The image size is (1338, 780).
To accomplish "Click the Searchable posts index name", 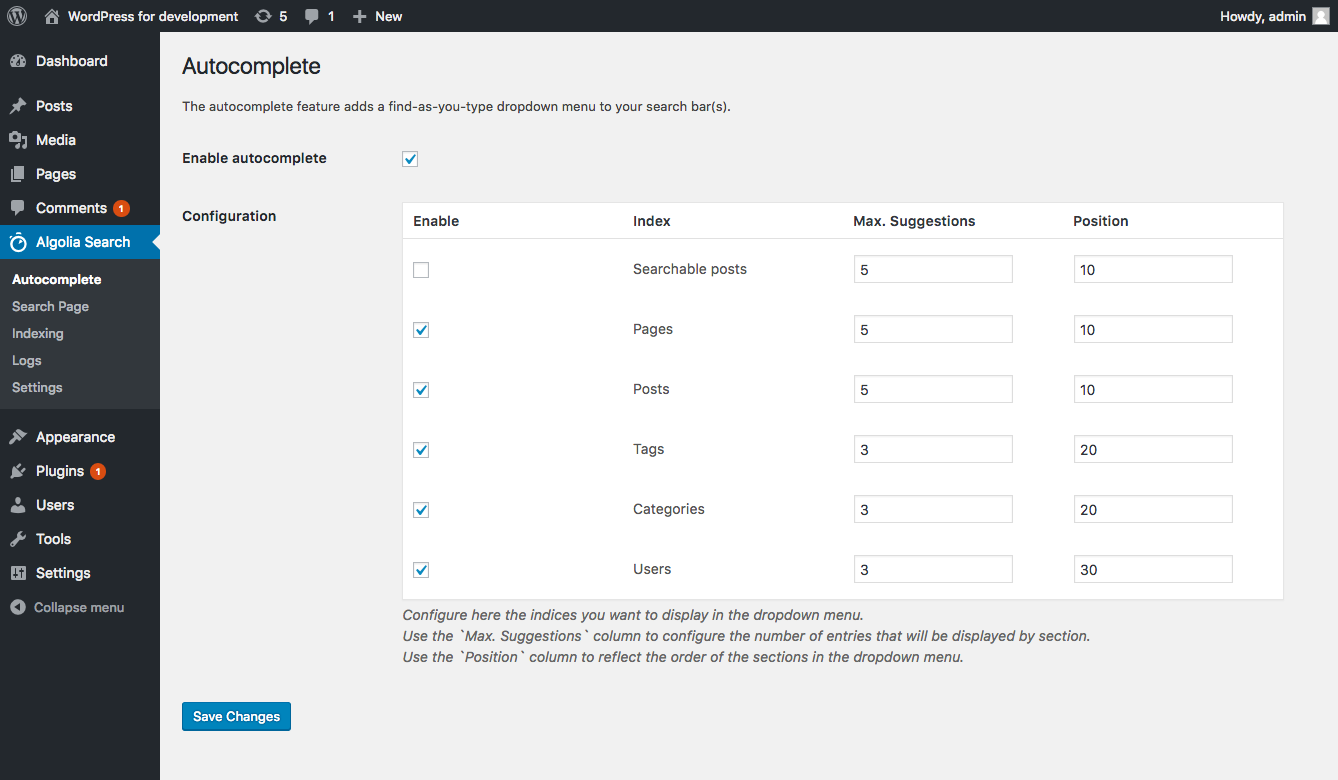I will click(690, 269).
